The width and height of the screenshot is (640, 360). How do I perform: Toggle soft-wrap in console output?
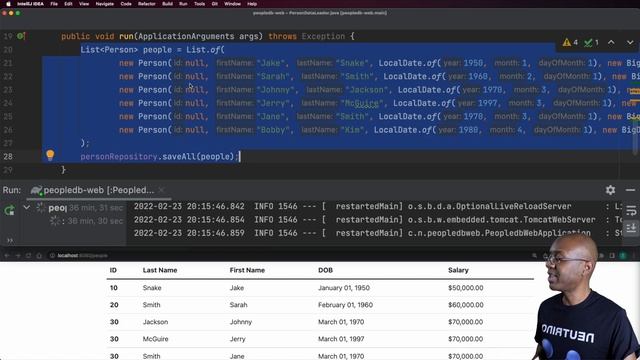(631, 211)
